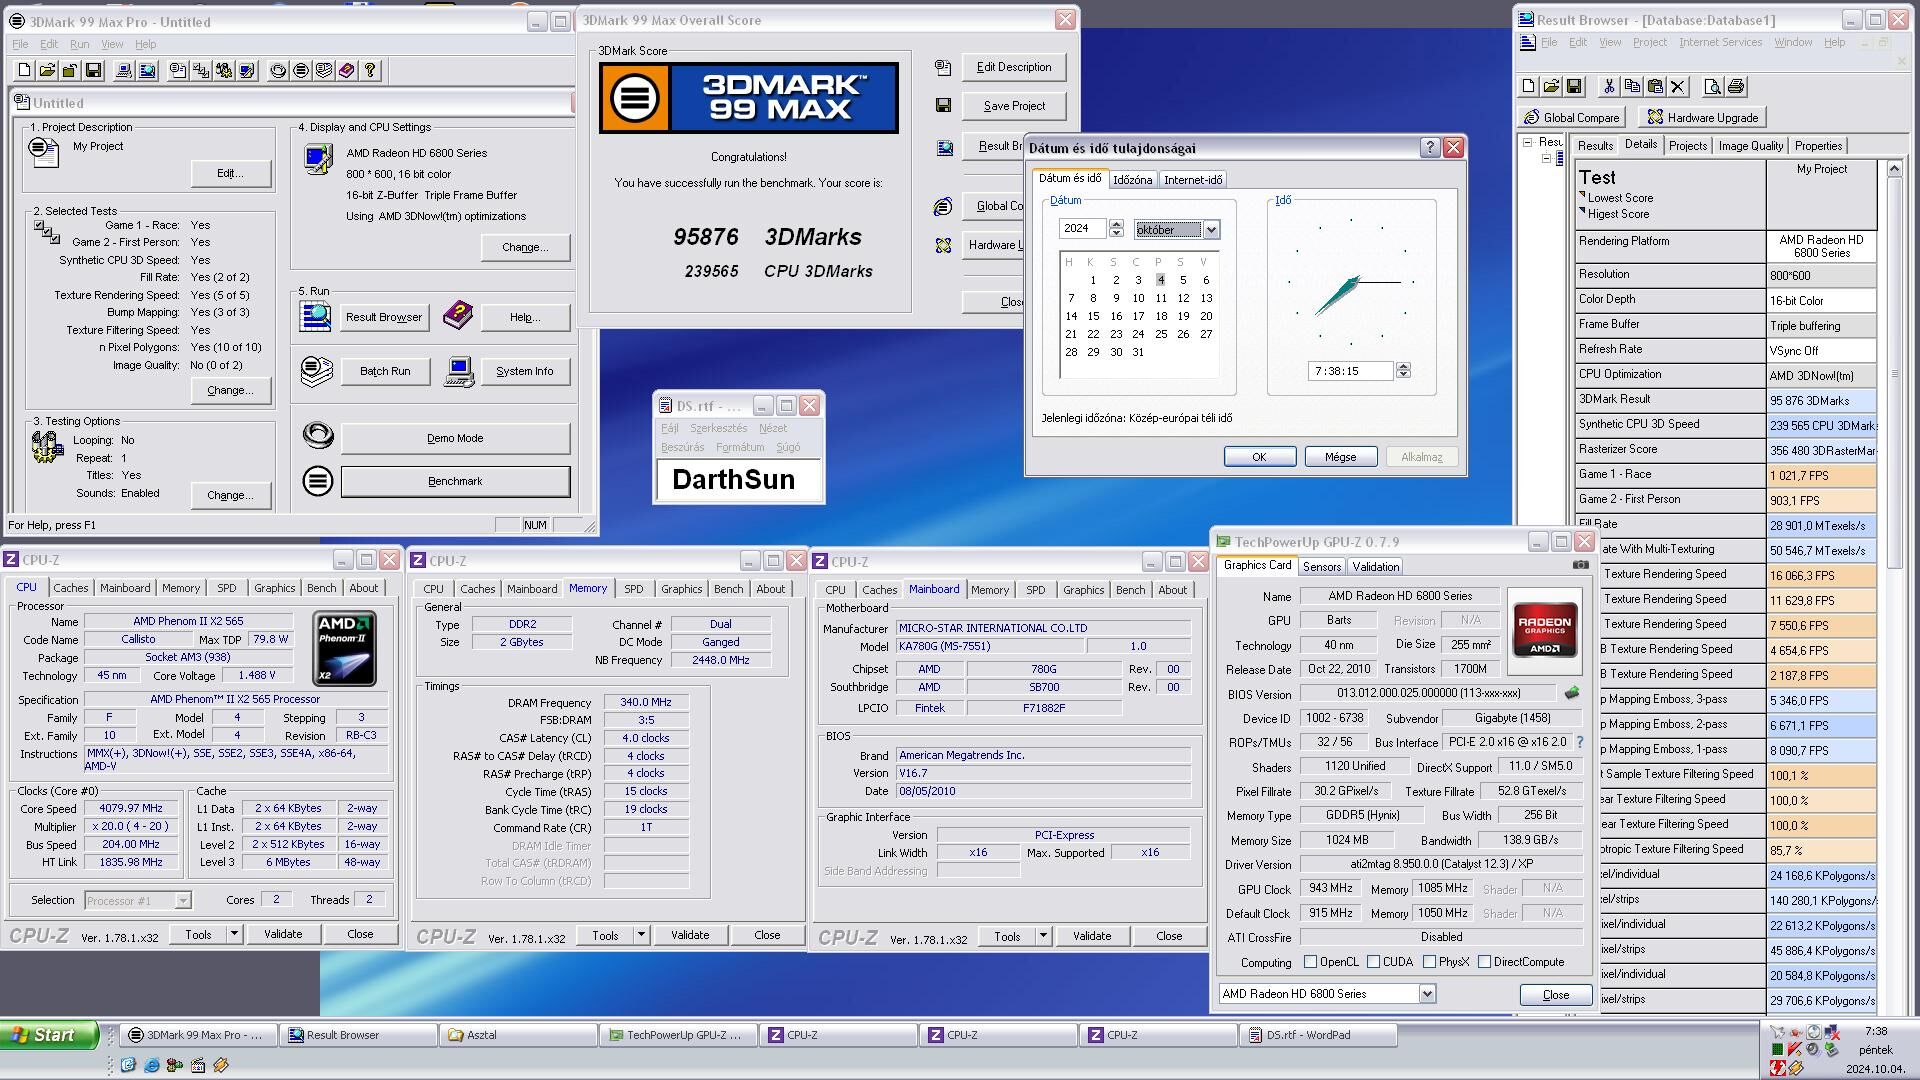Click Demo Mode ring icon in 3DMark toolbar
Image resolution: width=1920 pixels, height=1080 pixels.
pos(278,70)
